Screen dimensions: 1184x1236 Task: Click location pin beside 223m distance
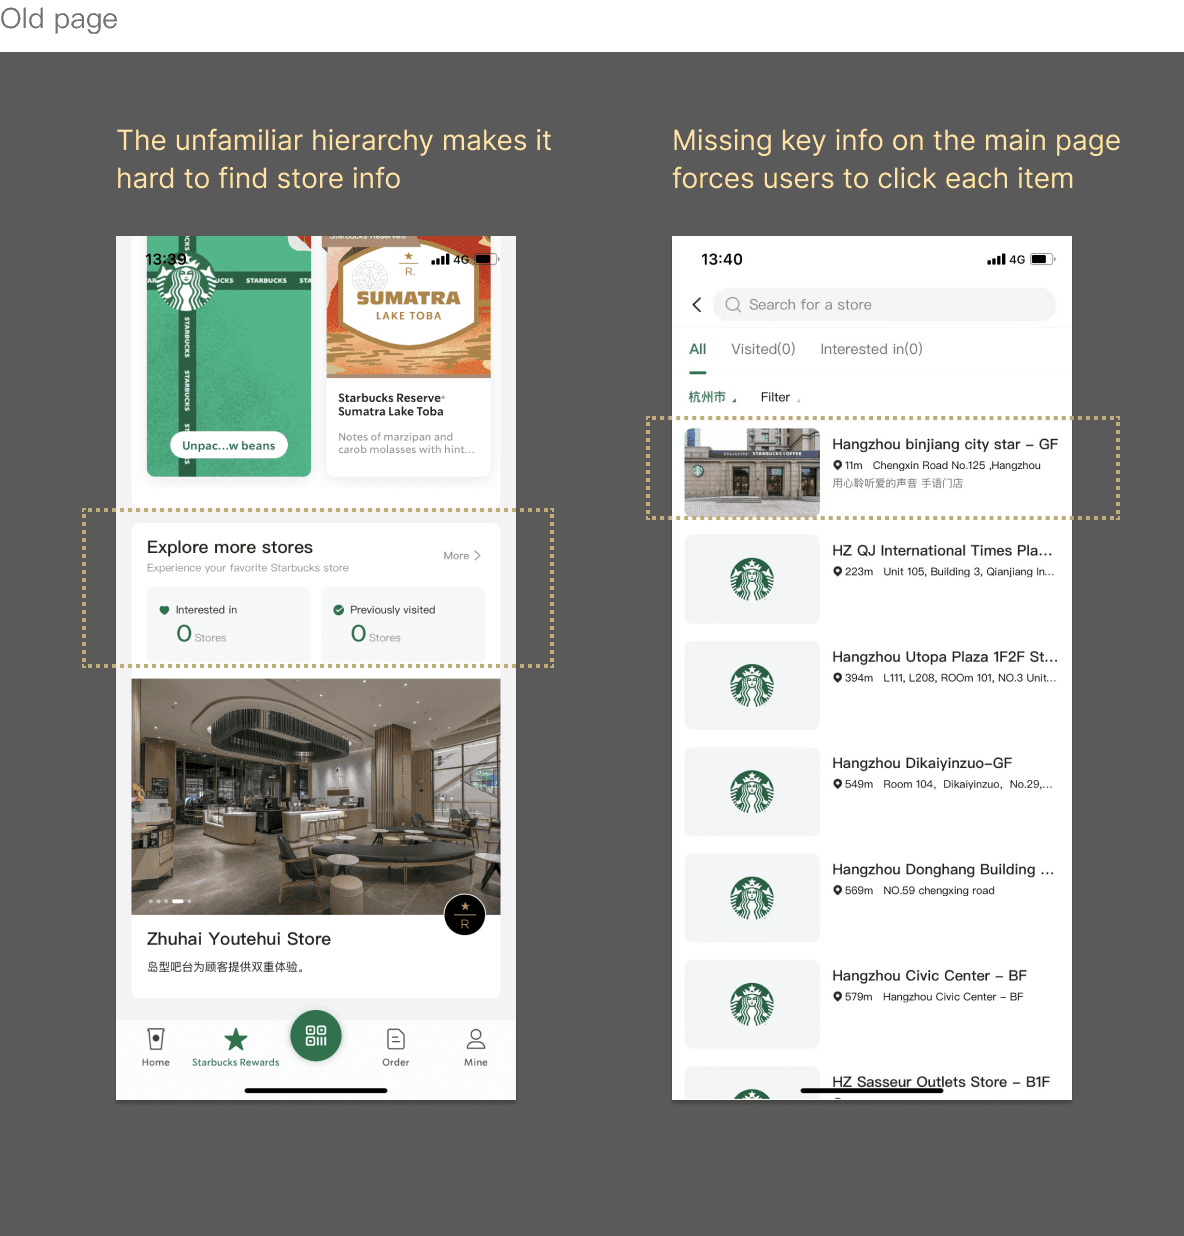click(x=838, y=571)
